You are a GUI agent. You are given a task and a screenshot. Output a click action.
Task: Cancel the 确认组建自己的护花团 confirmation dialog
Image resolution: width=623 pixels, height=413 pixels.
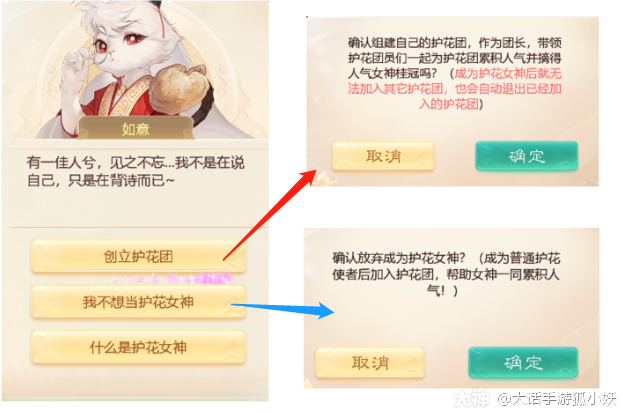tap(383, 156)
